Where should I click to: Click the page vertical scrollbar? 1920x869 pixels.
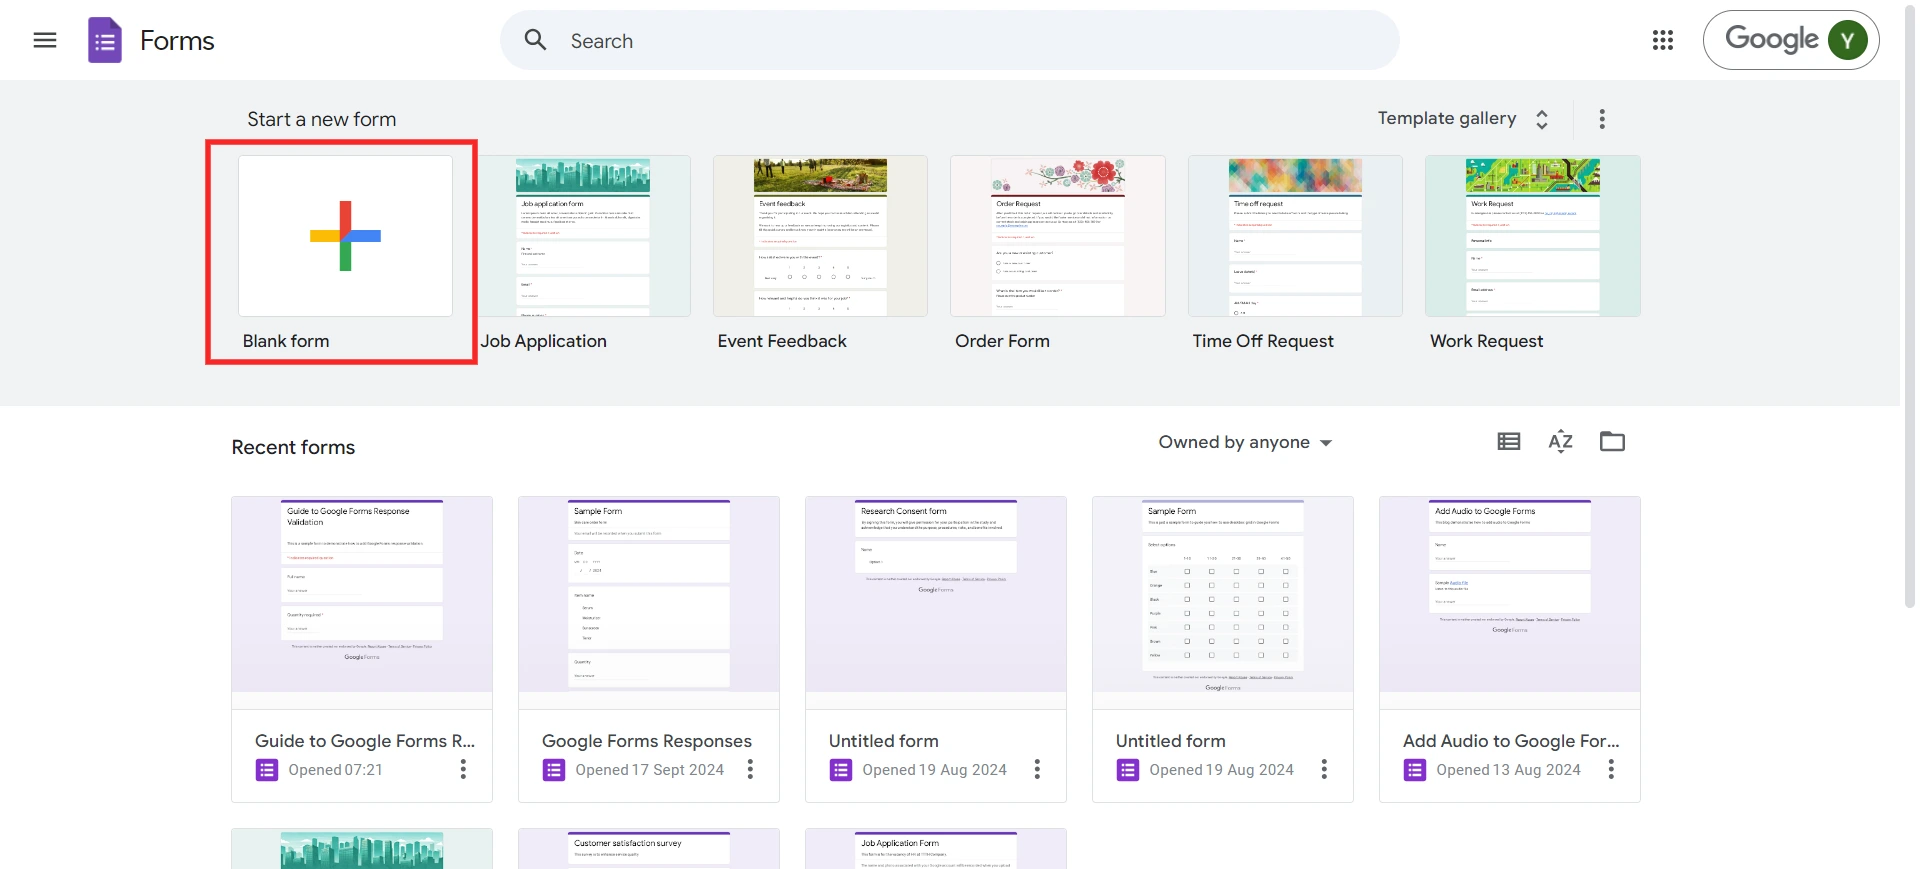tap(1909, 305)
